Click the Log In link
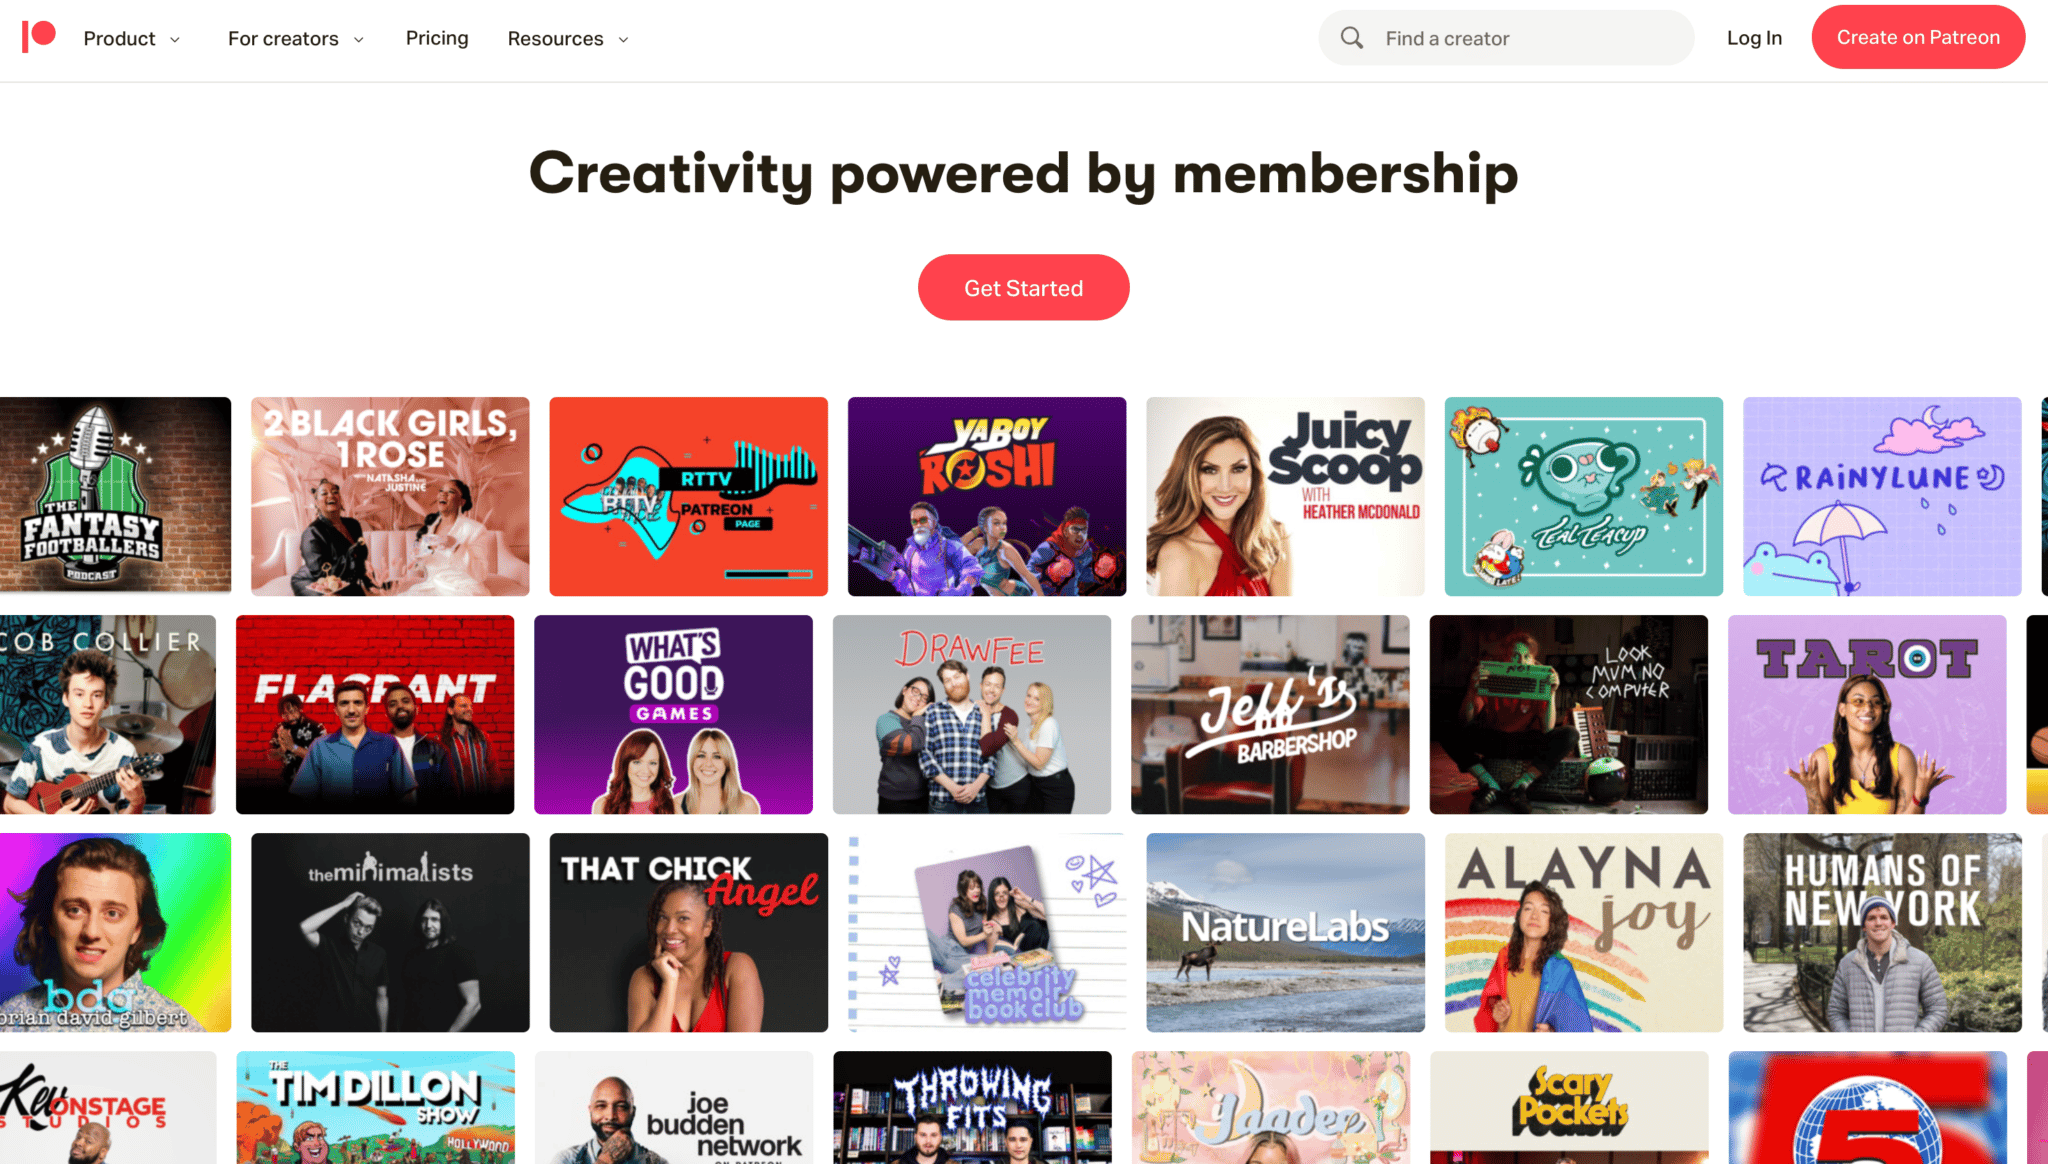The image size is (2048, 1164). point(1754,38)
